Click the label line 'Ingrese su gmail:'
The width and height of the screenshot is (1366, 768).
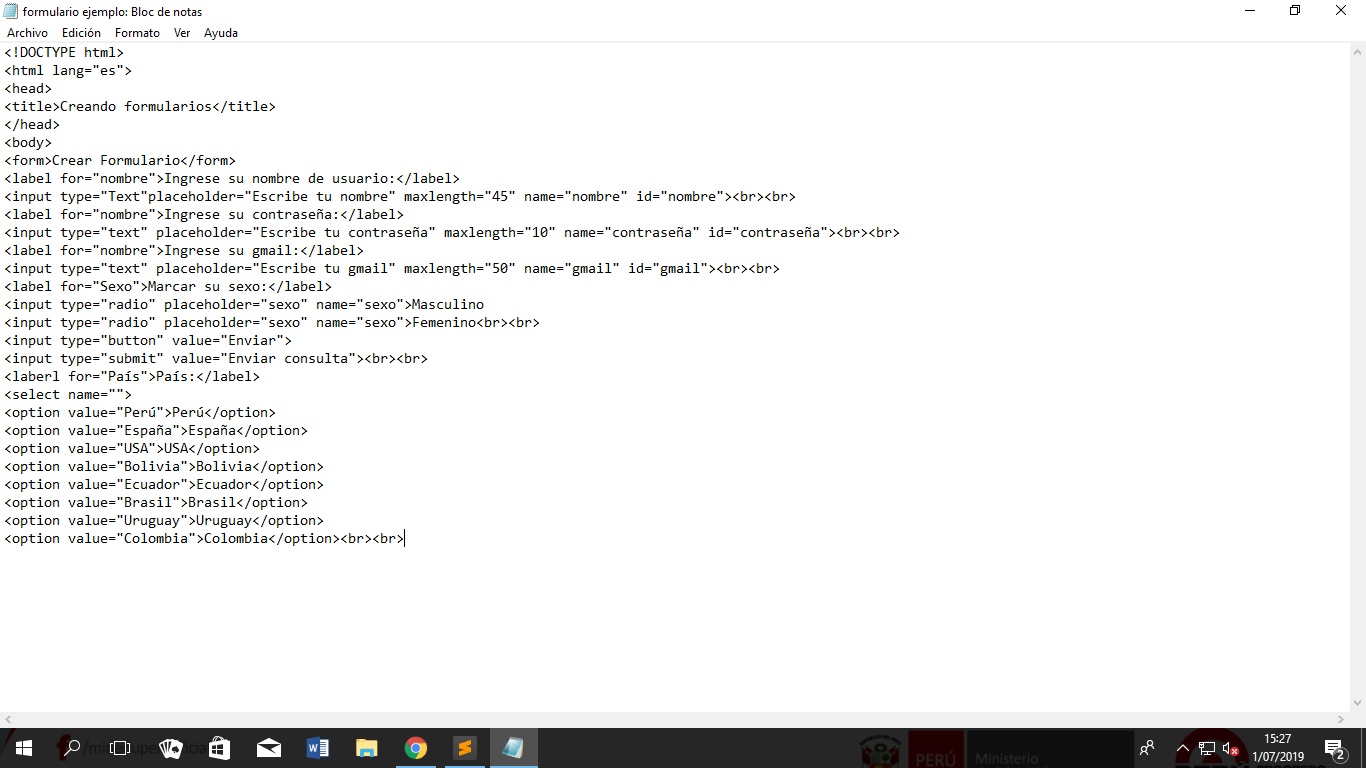[x=184, y=250]
